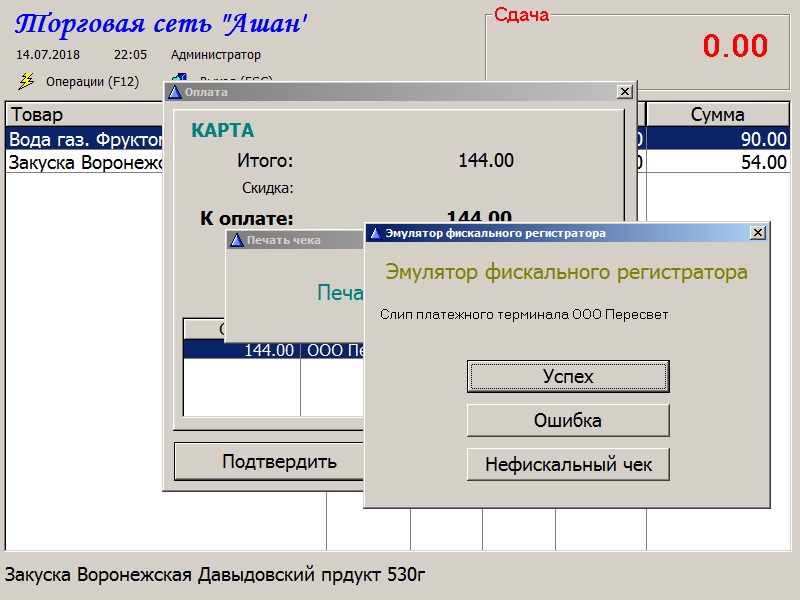
Task: Click the partially hidden exit door icon
Action: click(177, 78)
